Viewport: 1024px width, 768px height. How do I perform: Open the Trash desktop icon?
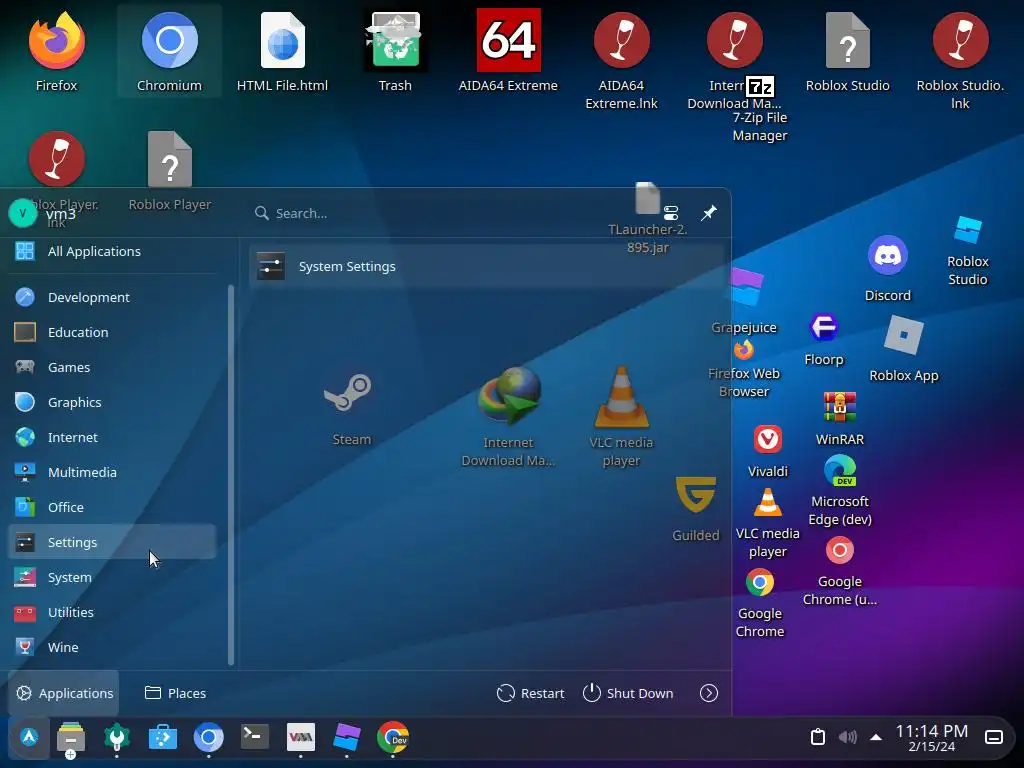(x=395, y=41)
